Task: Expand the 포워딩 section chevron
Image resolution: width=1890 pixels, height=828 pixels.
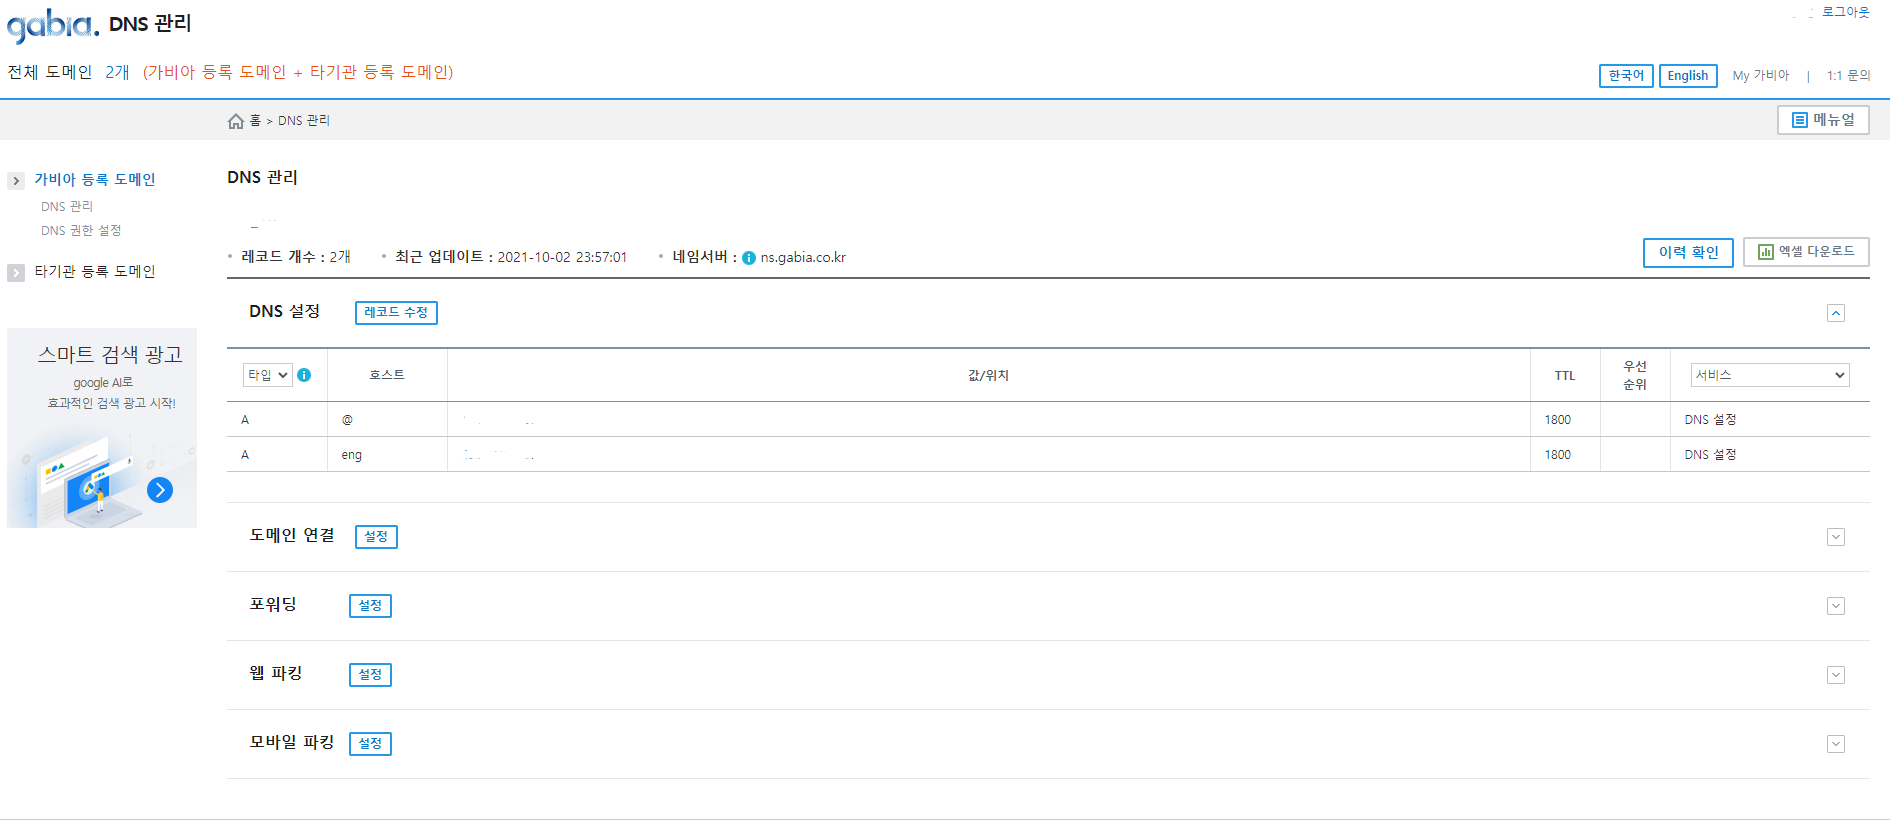Action: tap(1836, 606)
